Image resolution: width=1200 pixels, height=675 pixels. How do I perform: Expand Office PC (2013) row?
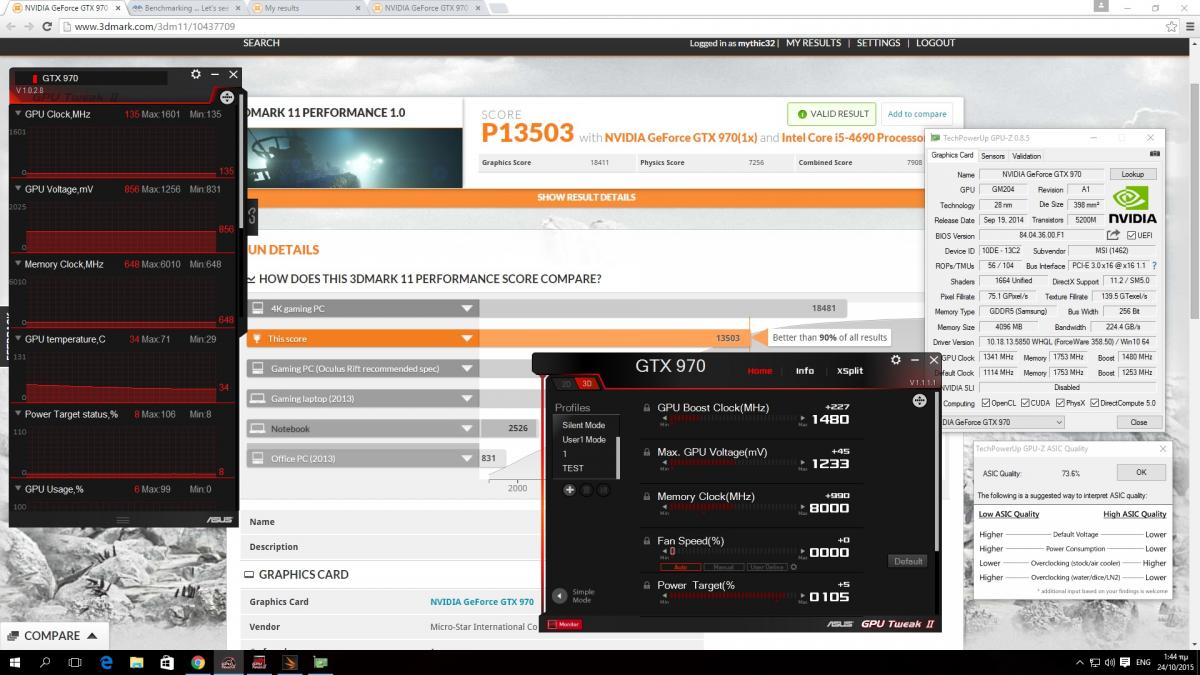point(466,458)
